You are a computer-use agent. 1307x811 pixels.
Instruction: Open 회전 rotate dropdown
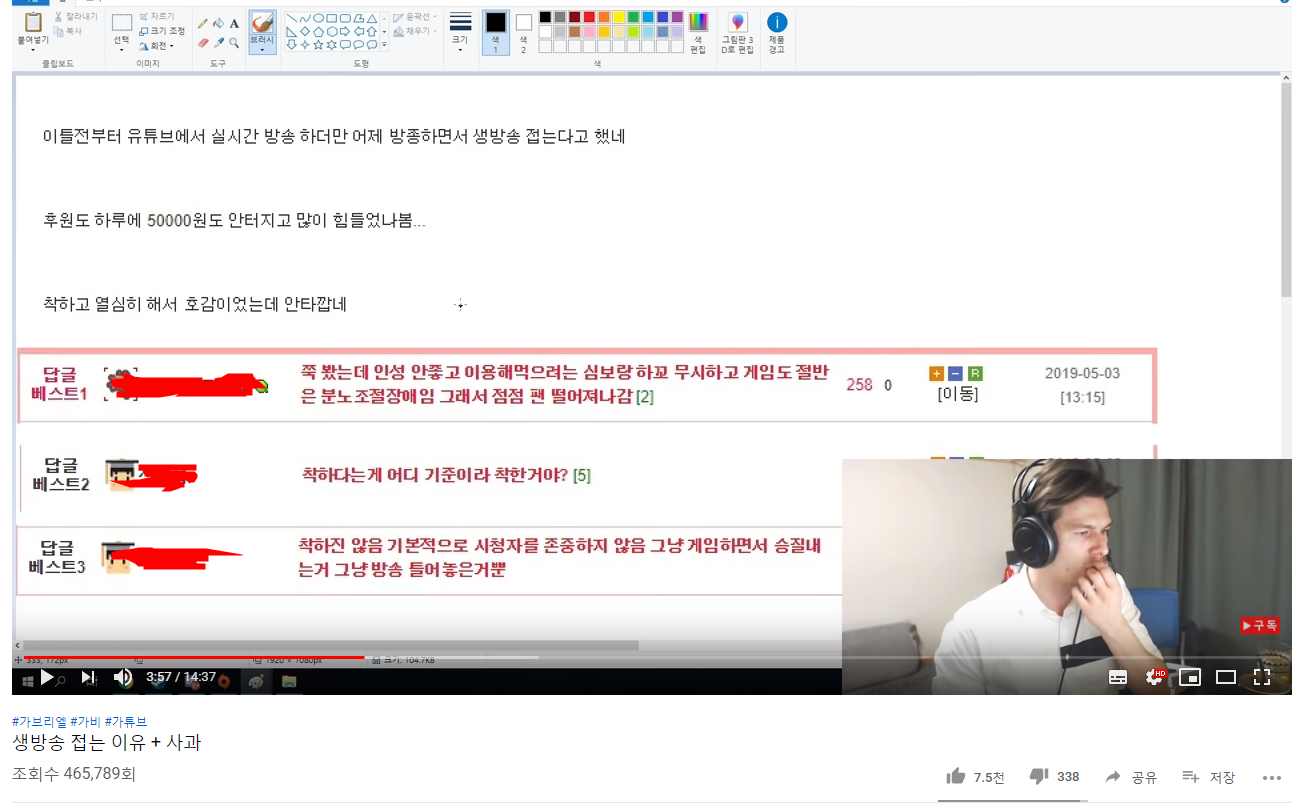[157, 45]
